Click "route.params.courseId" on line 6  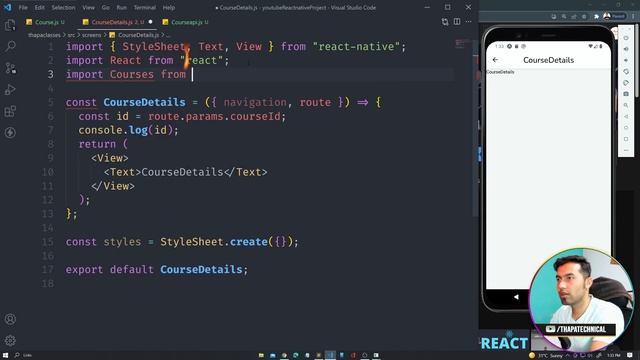[x=214, y=116]
